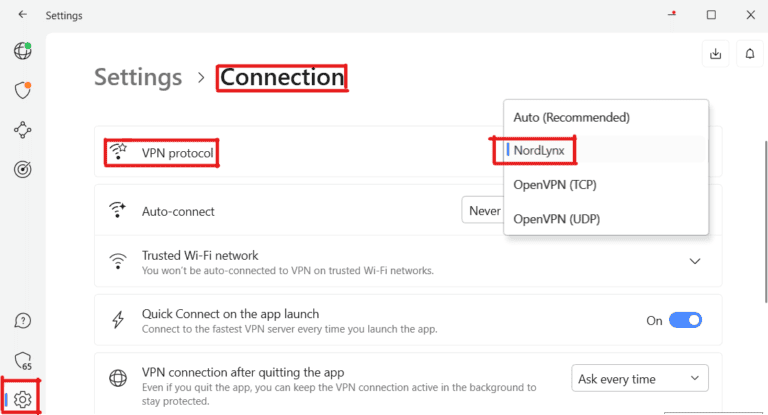Open the notifications bell icon
The height and width of the screenshot is (415, 768).
click(750, 54)
